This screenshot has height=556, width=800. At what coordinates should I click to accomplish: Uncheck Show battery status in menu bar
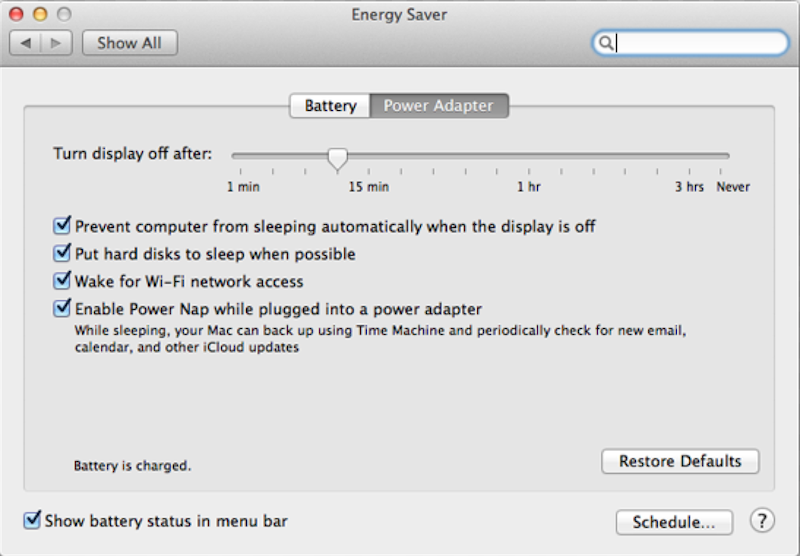33,521
